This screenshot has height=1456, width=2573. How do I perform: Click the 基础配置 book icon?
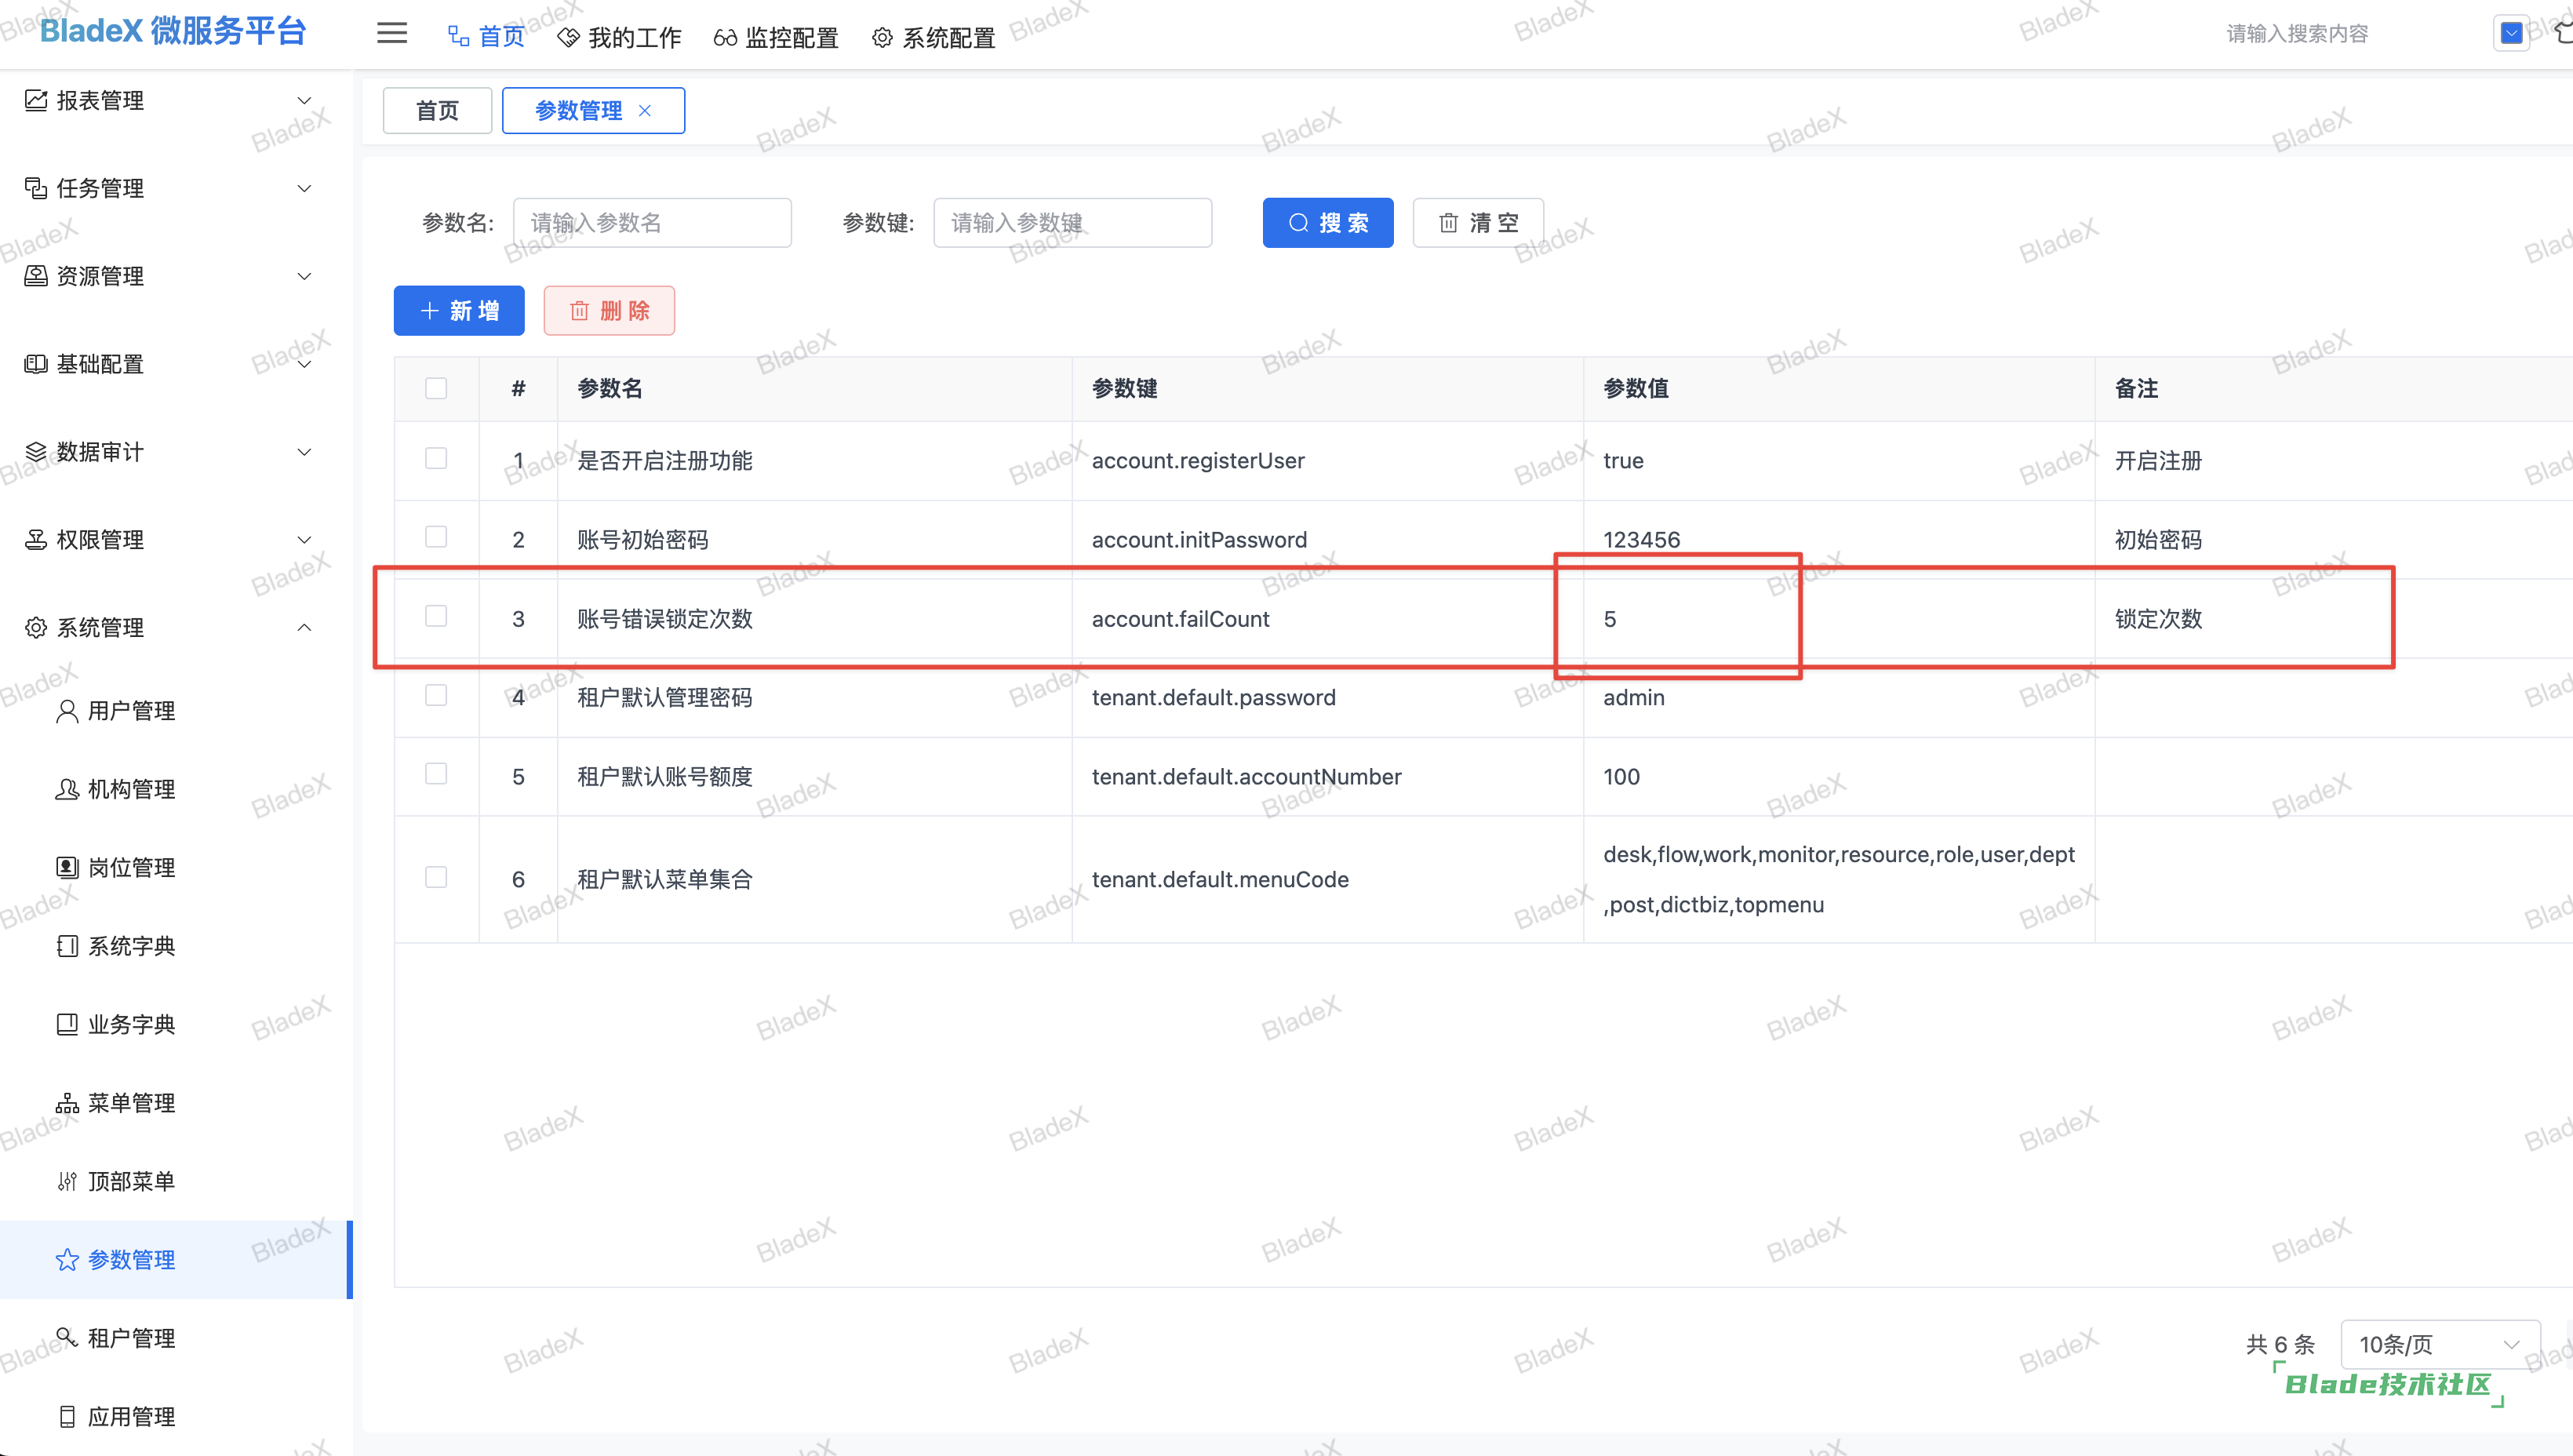36,364
